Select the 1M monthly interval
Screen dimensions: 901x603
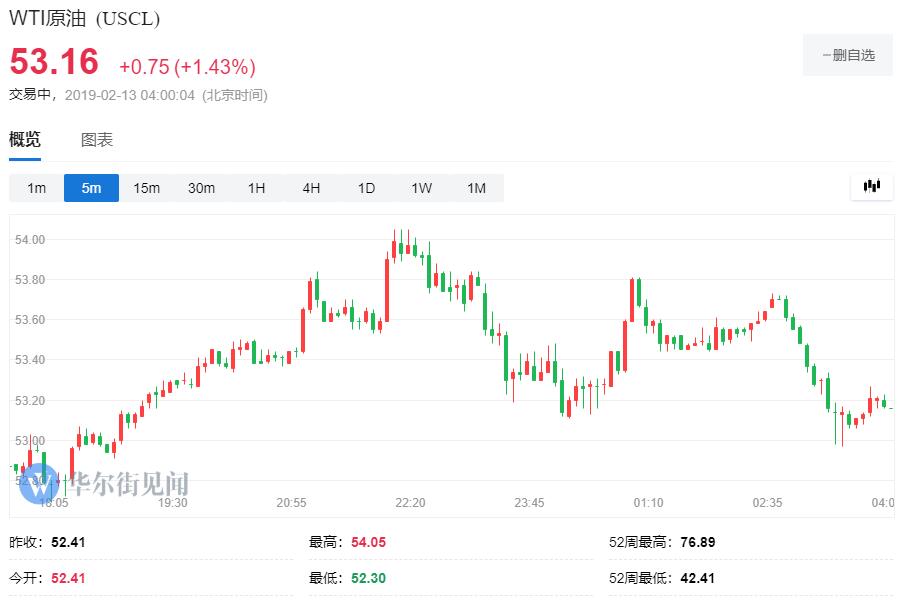tap(476, 188)
